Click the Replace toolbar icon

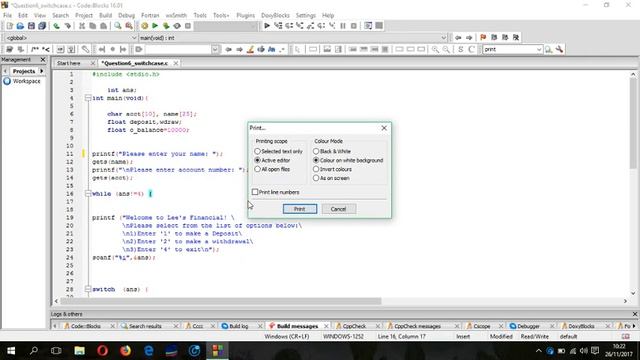pyautogui.click(x=129, y=26)
